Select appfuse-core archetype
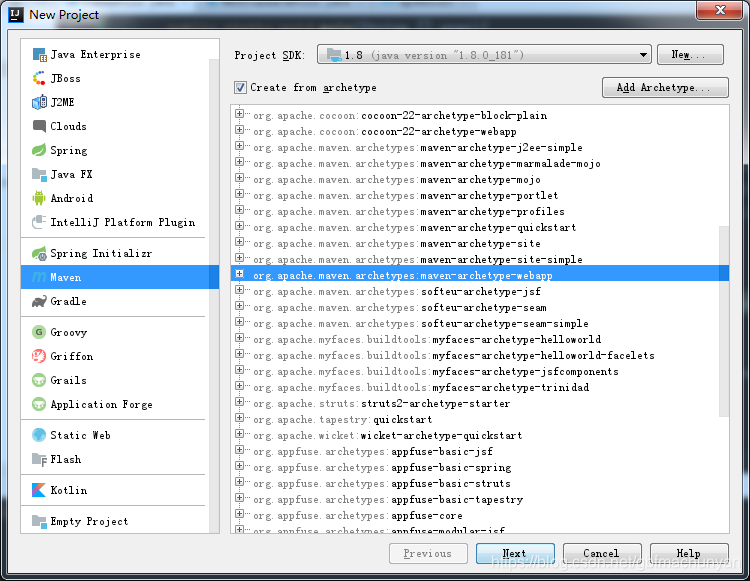 click(358, 515)
